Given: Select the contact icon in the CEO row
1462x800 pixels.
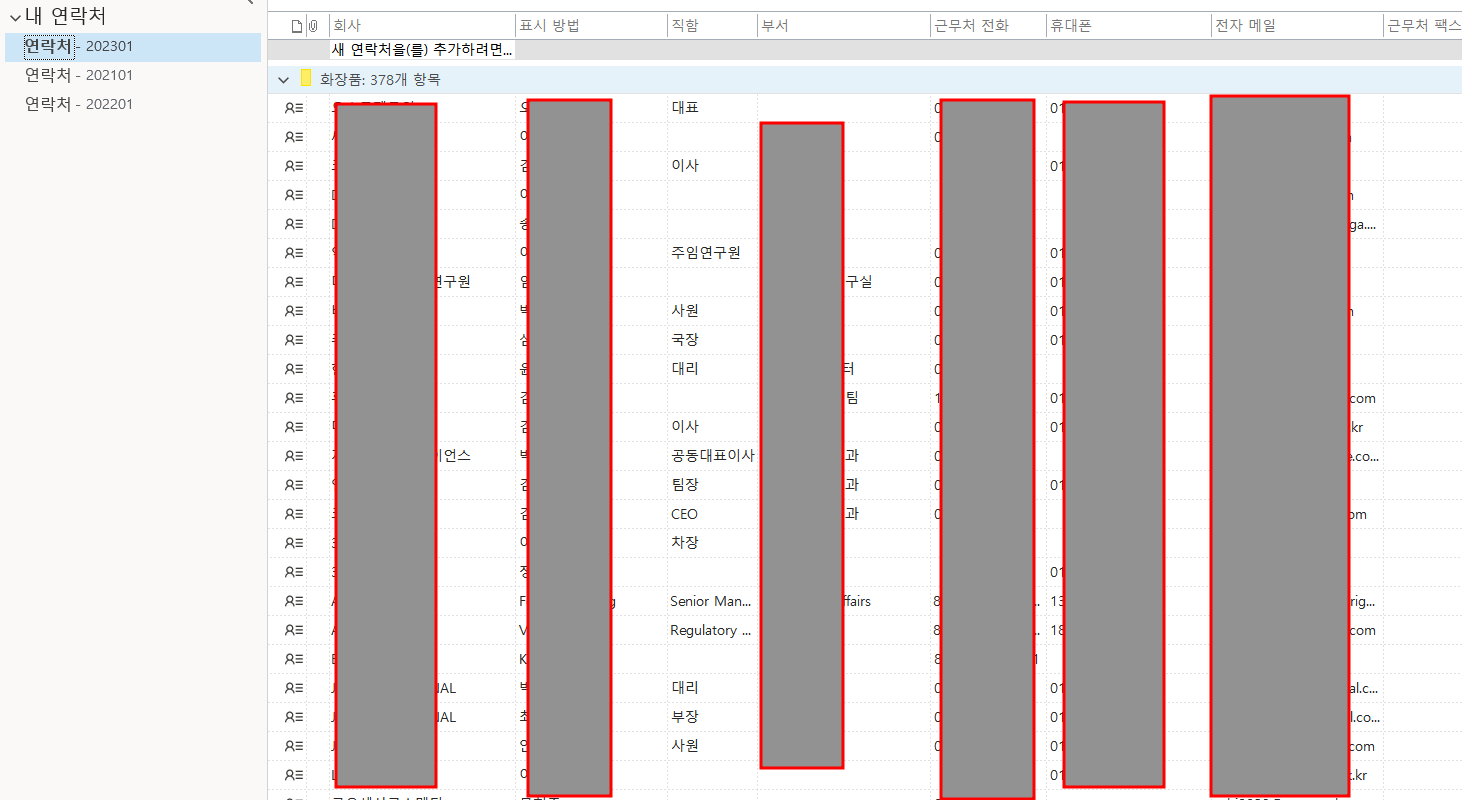Looking at the screenshot, I should coord(294,514).
